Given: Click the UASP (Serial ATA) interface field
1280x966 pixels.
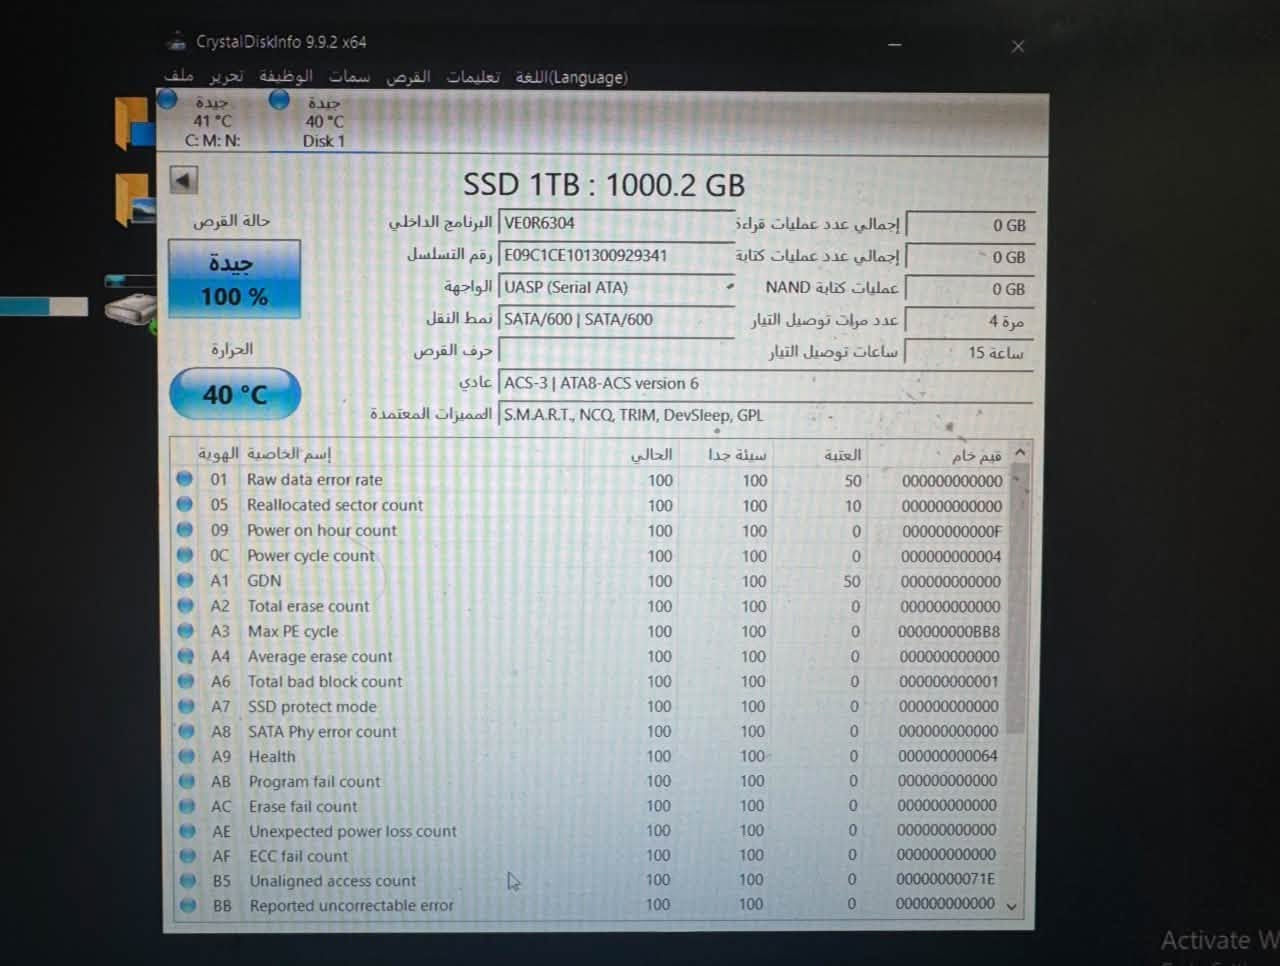Looking at the screenshot, I should pos(616,287).
